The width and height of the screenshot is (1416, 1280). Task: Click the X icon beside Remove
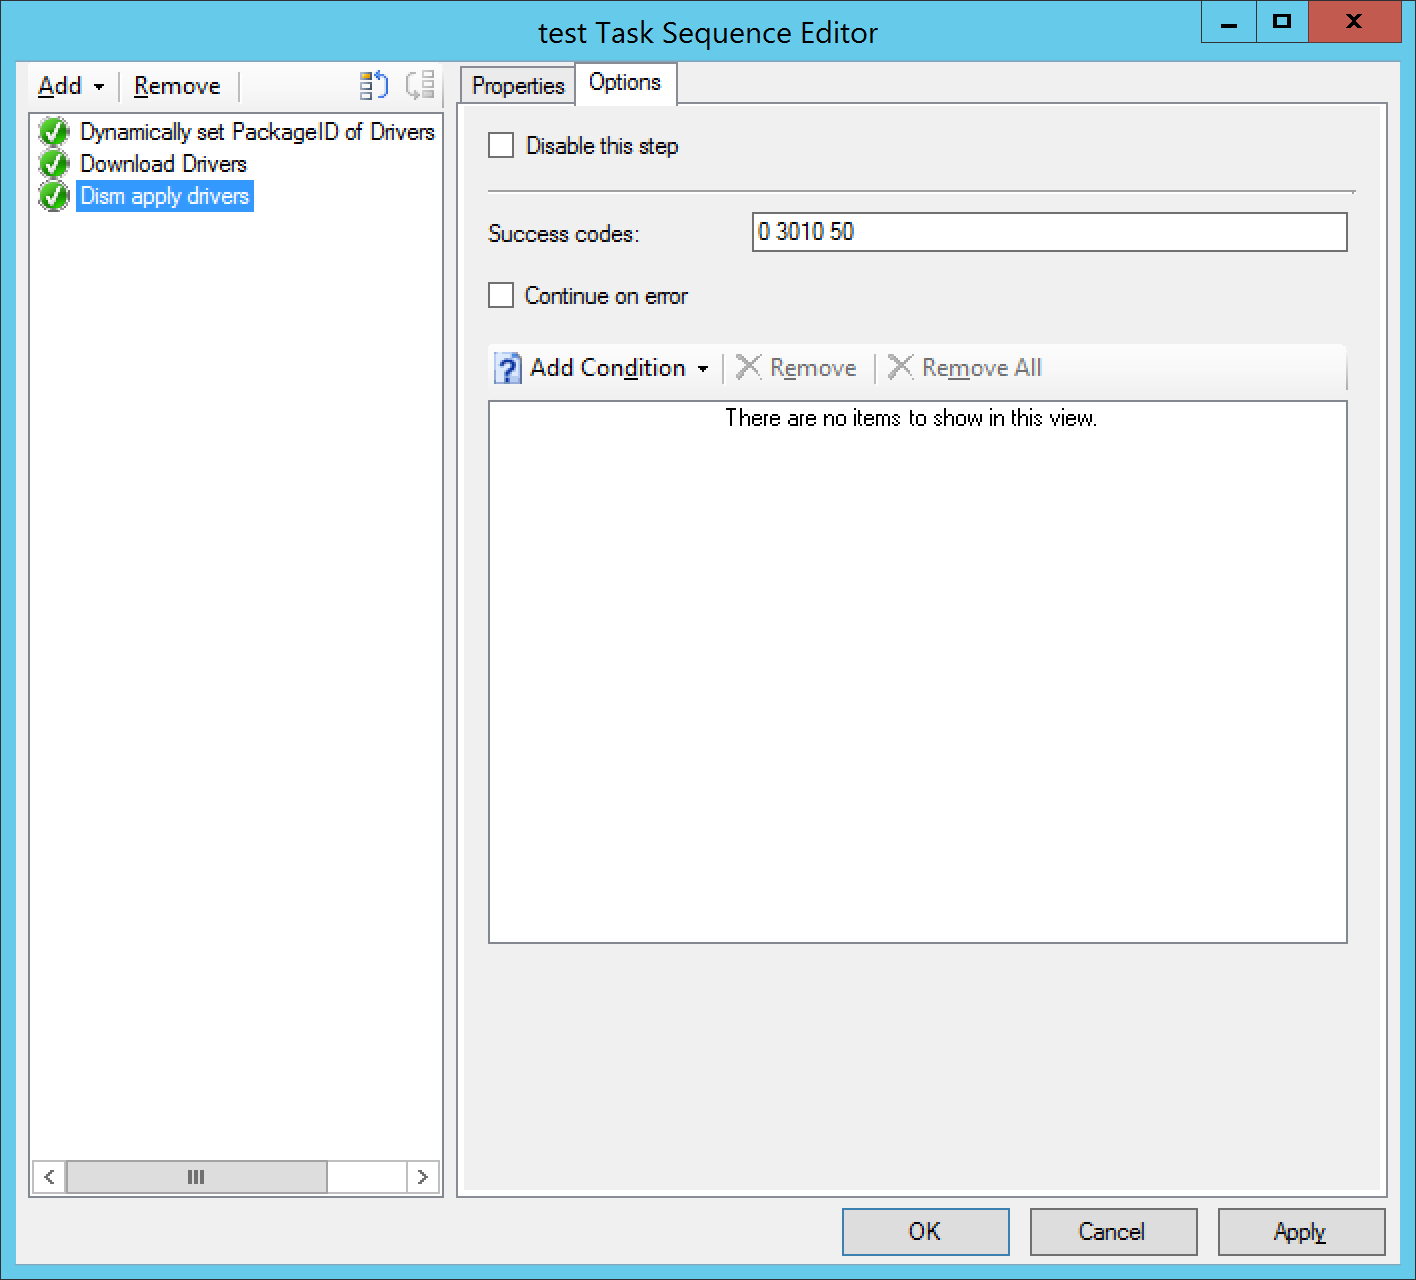click(x=749, y=367)
